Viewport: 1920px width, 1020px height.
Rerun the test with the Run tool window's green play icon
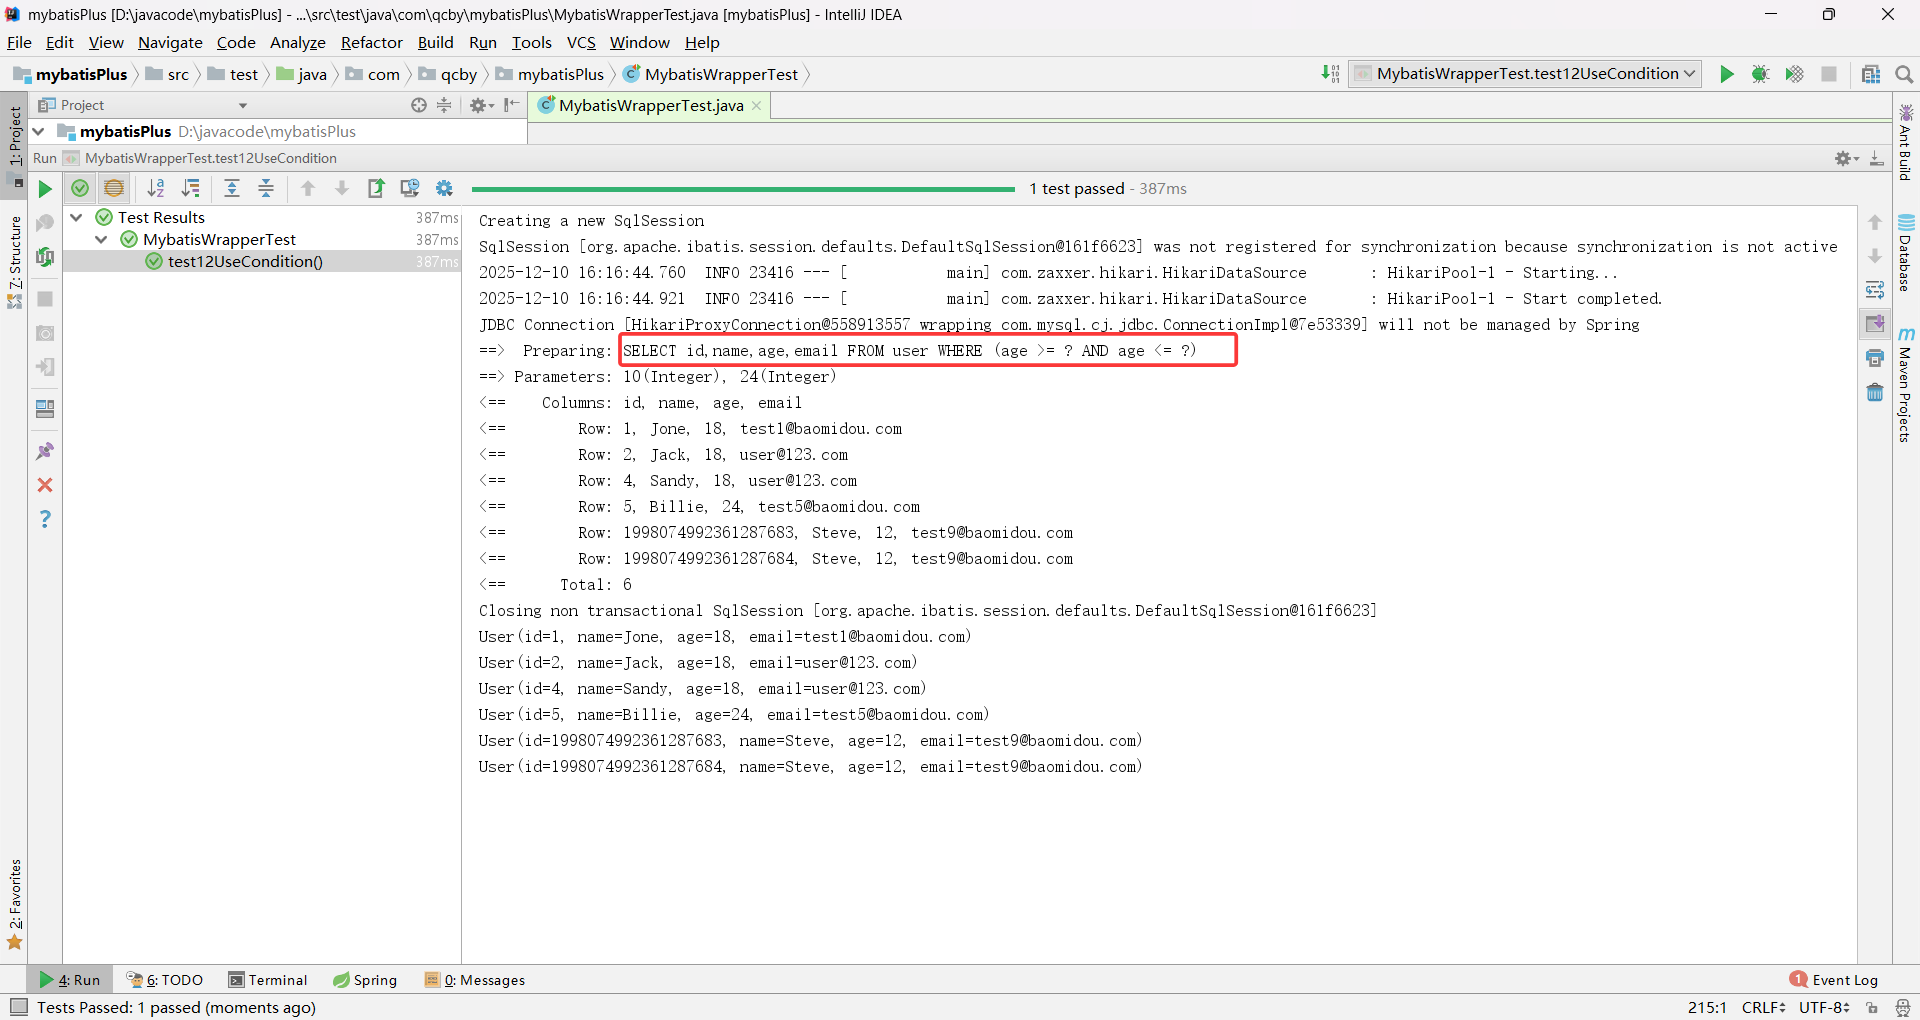point(45,188)
